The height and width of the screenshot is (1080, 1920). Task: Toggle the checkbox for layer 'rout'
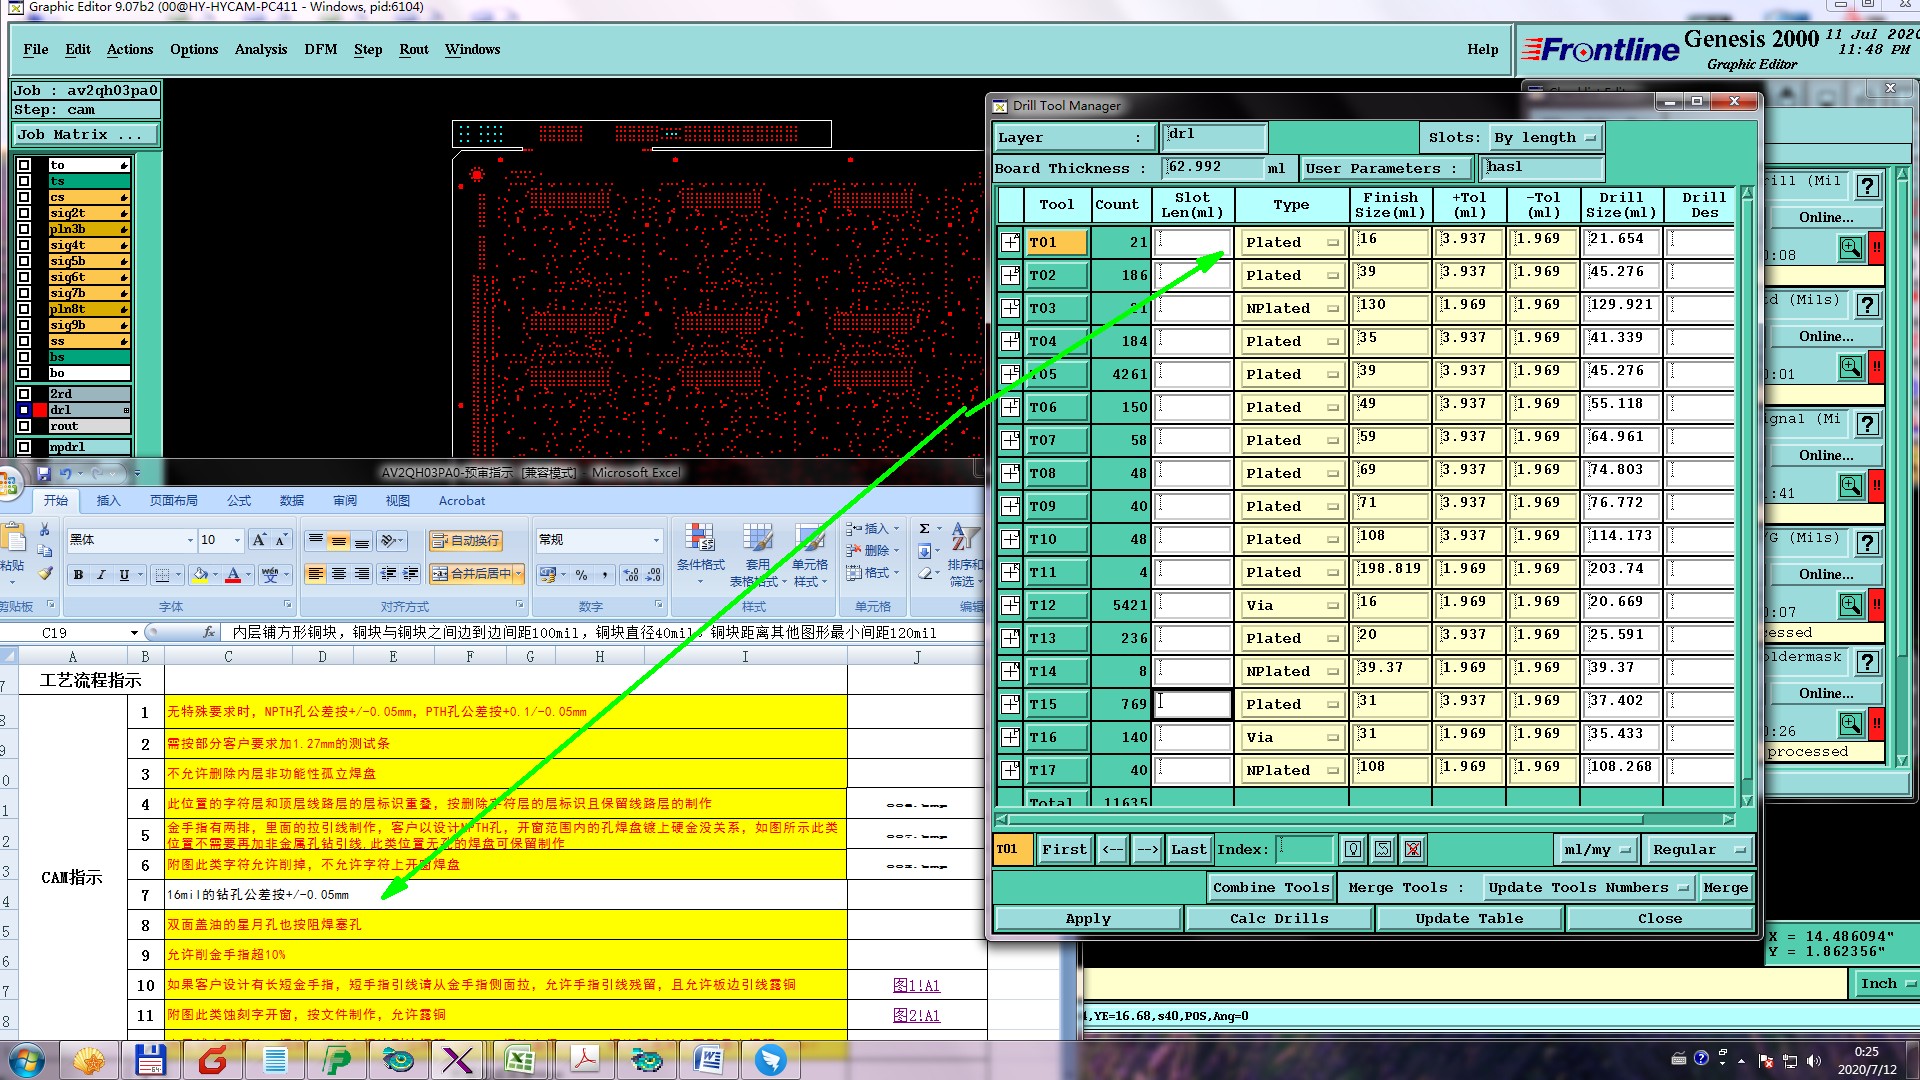tap(24, 426)
